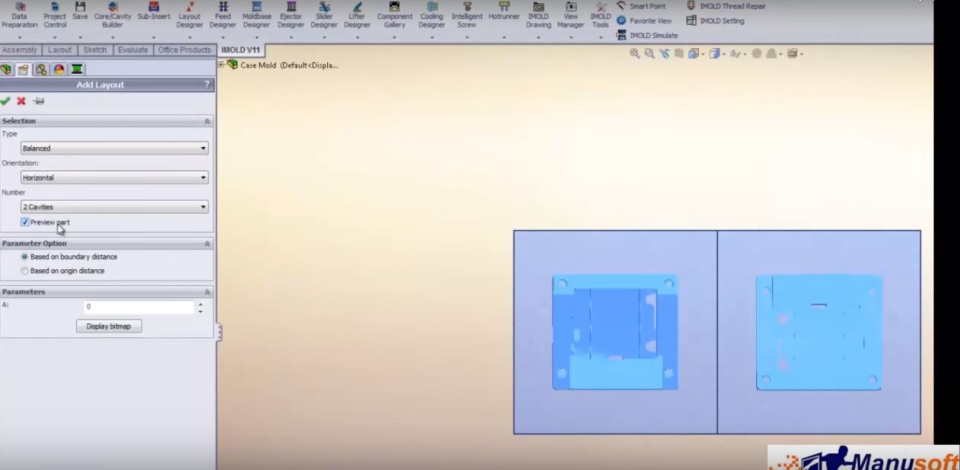Open the fifth green-and-black manager tab
960x470 pixels.
[x=77, y=69]
